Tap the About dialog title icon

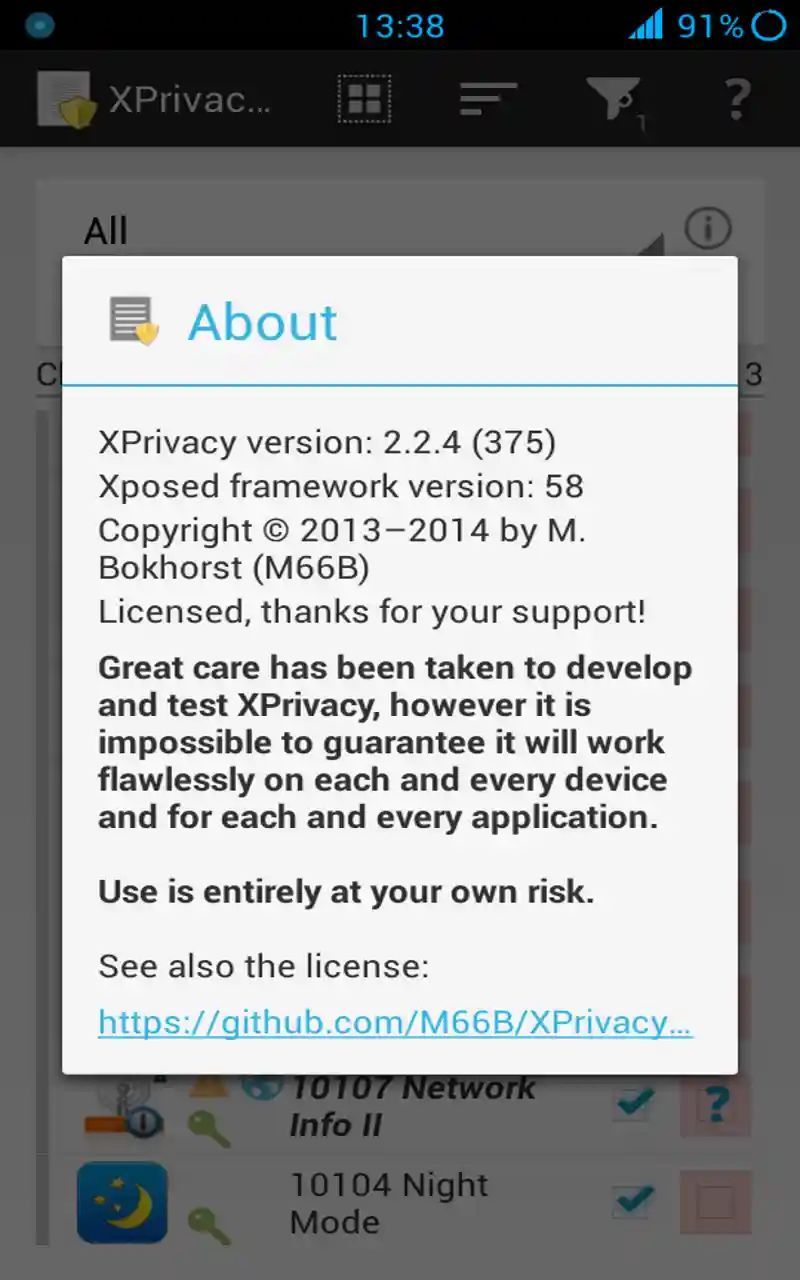coord(134,321)
